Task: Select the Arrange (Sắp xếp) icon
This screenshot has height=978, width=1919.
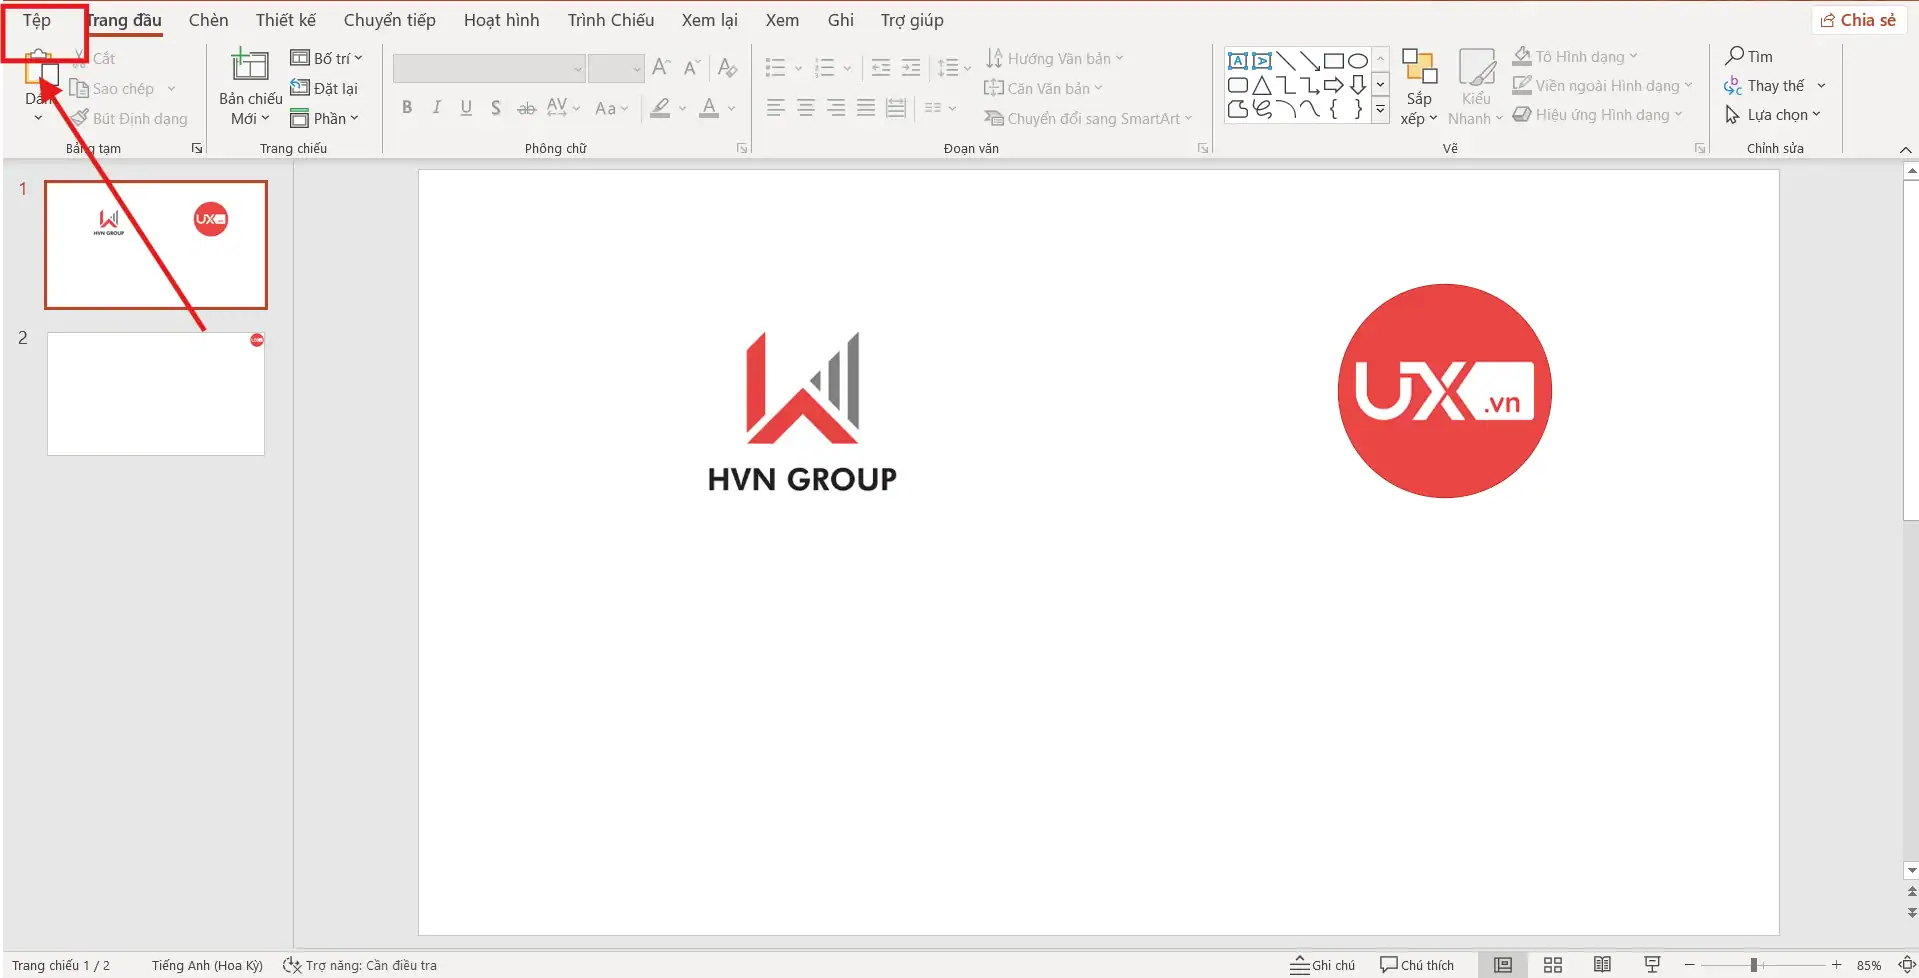Action: [x=1418, y=67]
